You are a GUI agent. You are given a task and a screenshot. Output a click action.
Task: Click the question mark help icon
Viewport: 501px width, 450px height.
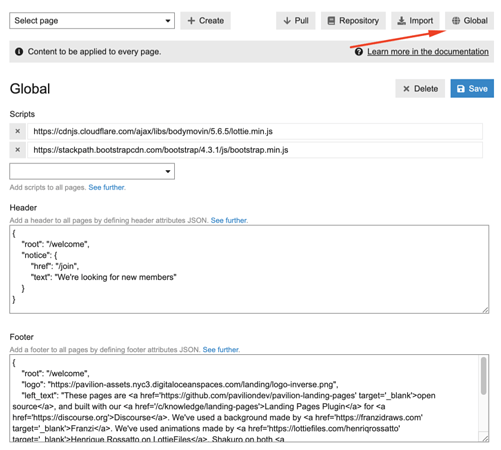click(359, 52)
